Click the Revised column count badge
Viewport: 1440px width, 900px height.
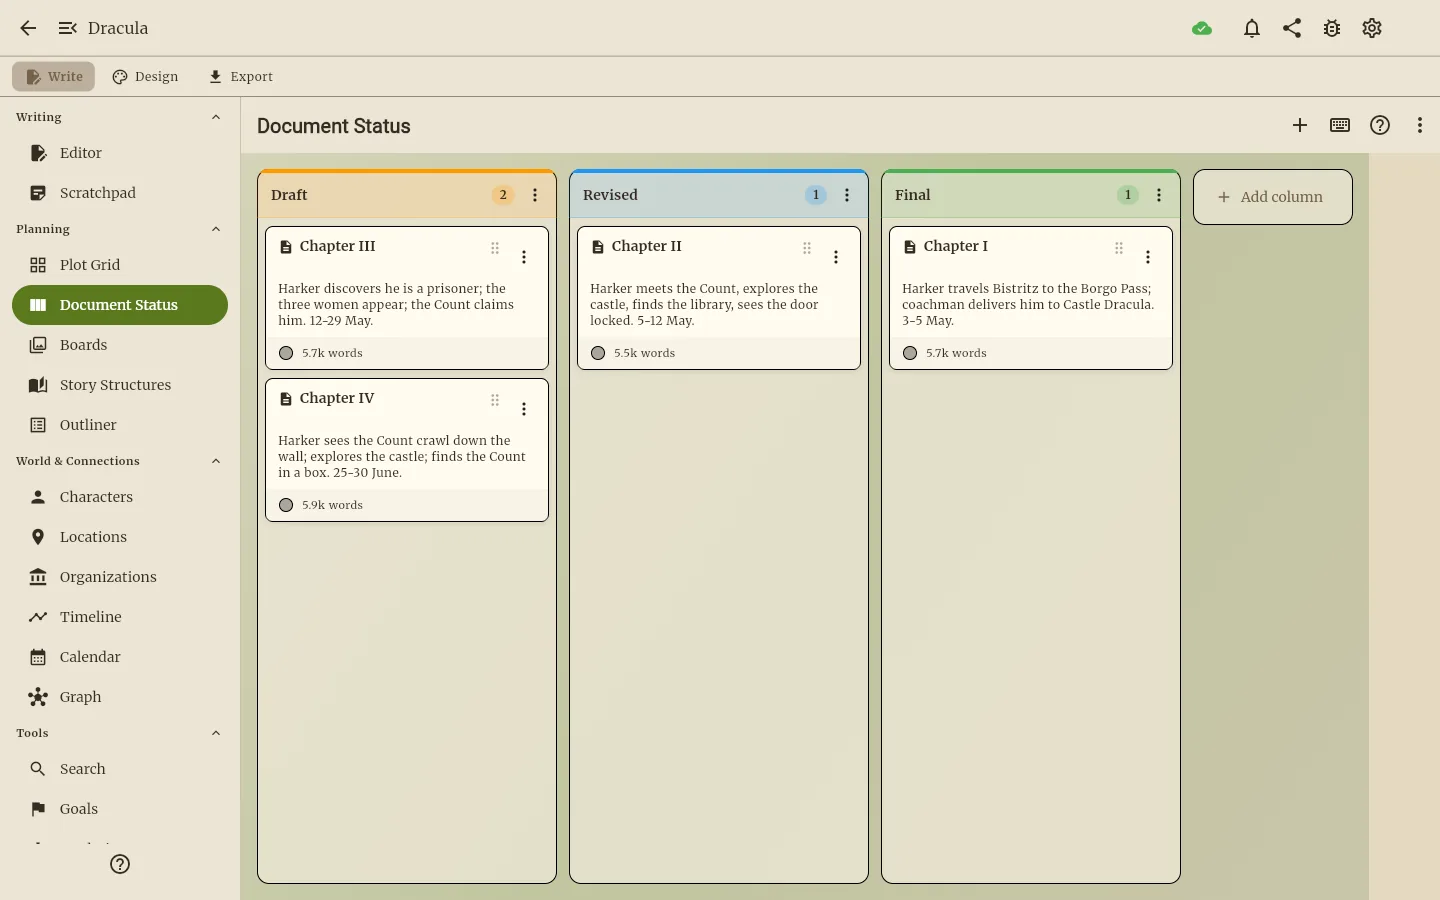point(816,195)
